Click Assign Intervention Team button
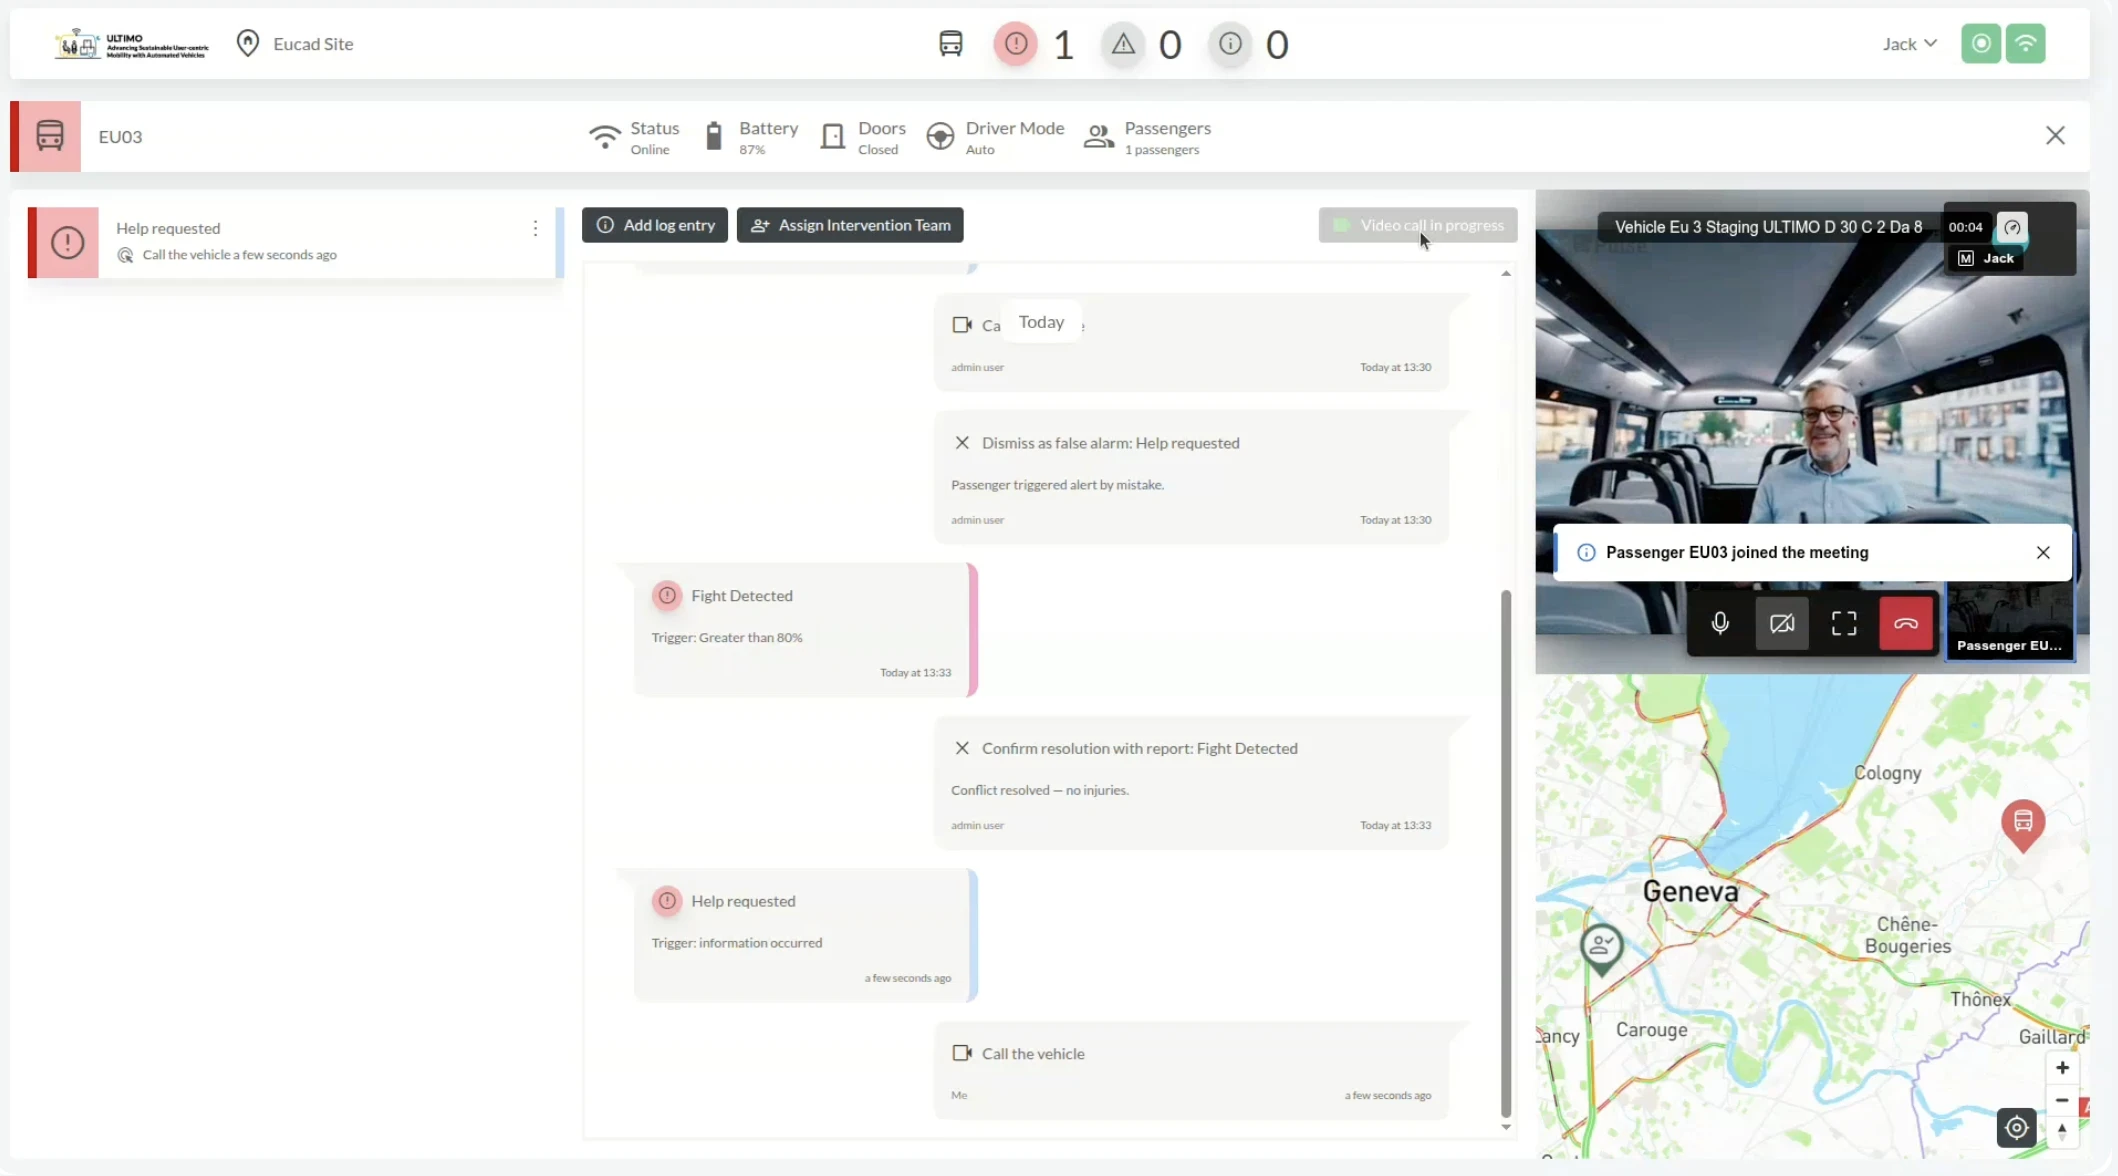The image size is (2118, 1176). tap(850, 225)
